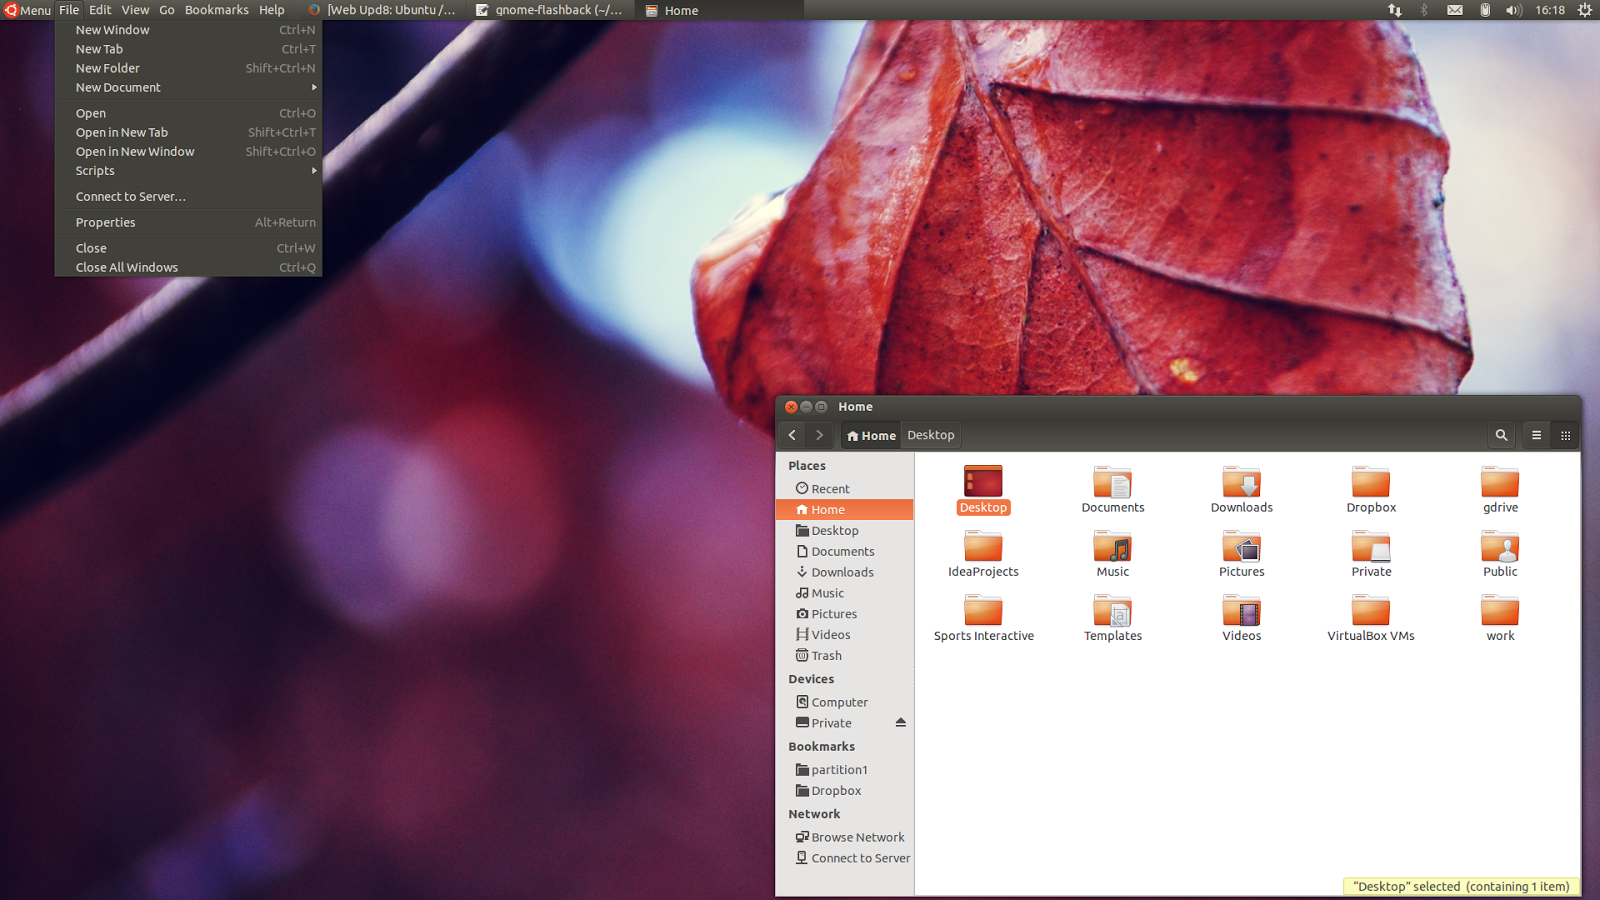Click the network indicator arrows in the tray
Image resolution: width=1600 pixels, height=900 pixels.
click(x=1393, y=10)
